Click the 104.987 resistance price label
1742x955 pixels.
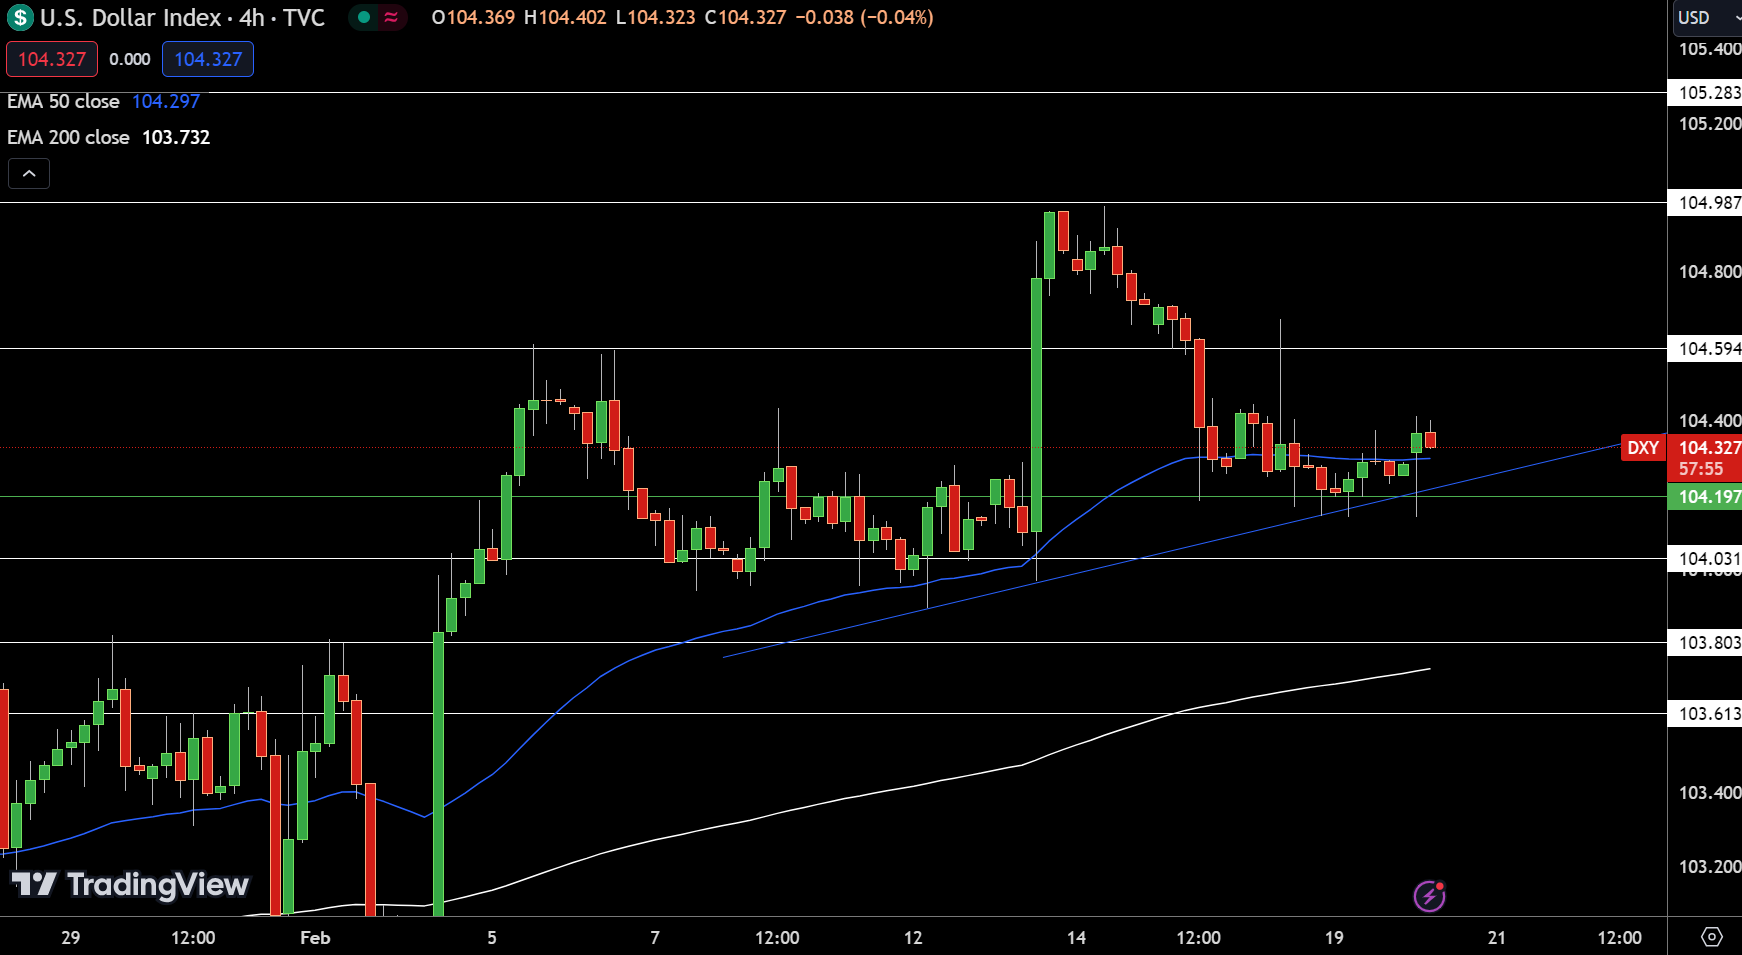[x=1706, y=203]
